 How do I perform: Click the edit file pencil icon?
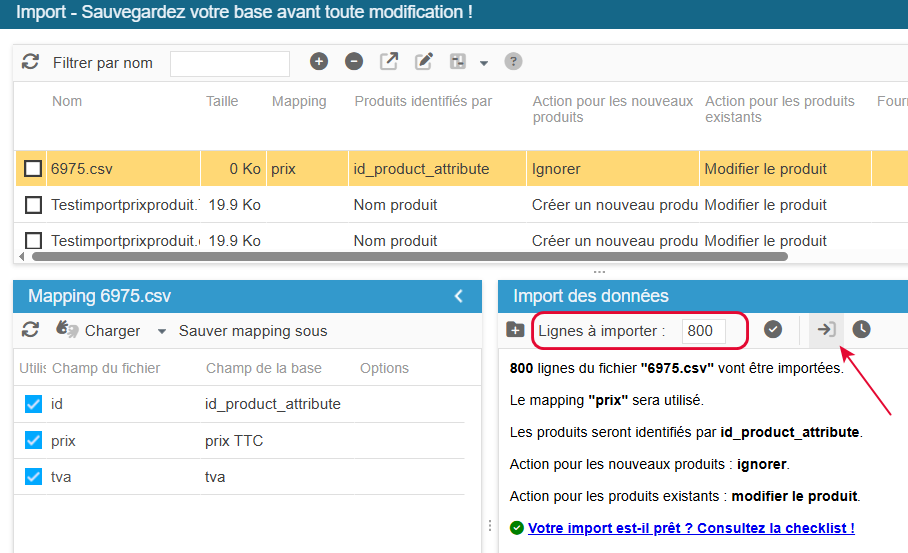[424, 62]
